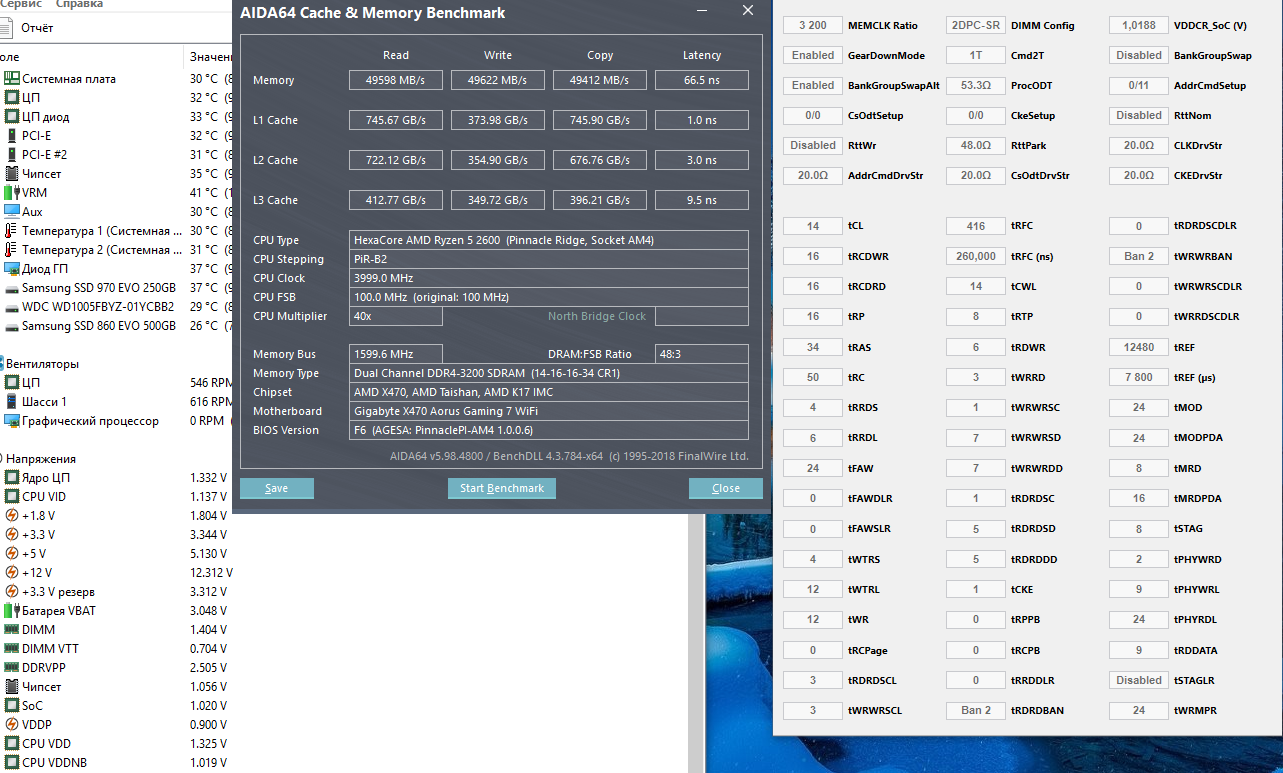Click the thermometer icon for Температура 2

click(12, 250)
